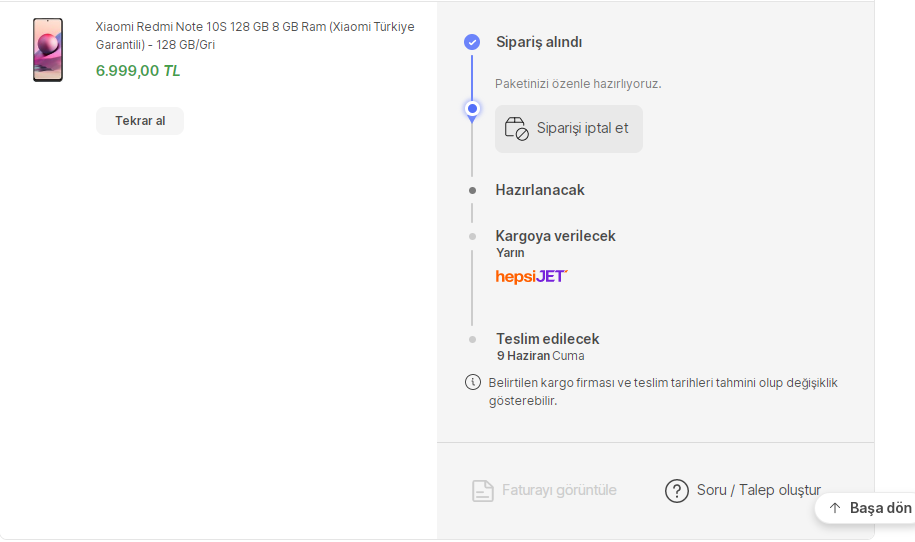Click the info icon beside delivery note
Image resolution: width=915 pixels, height=542 pixels.
(x=473, y=382)
